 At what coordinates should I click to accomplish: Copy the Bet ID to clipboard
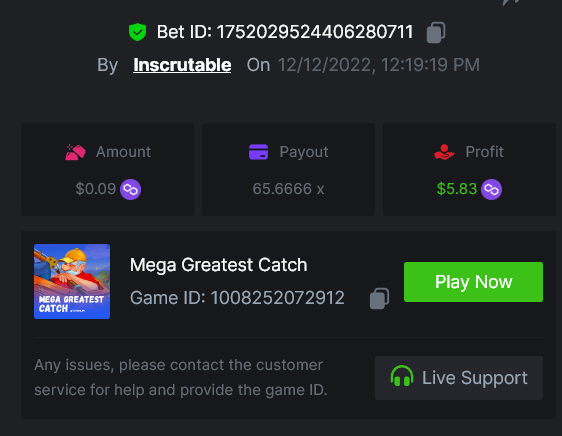point(436,32)
